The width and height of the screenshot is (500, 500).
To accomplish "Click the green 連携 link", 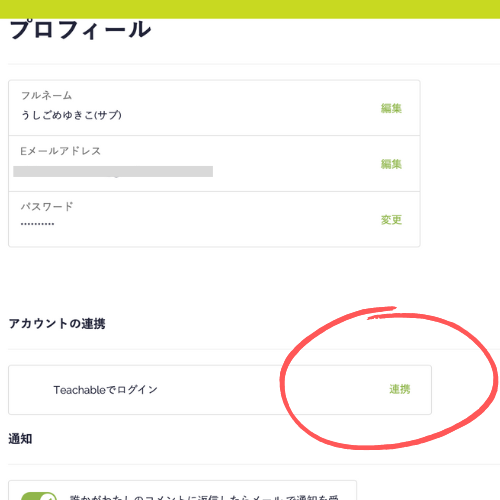I will [x=400, y=389].
